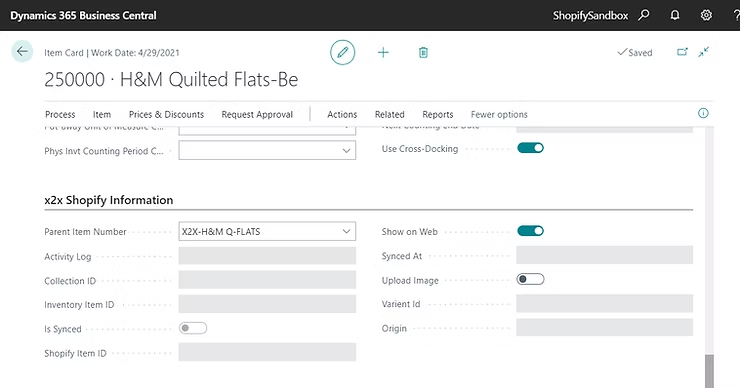Click the collapse page arrows icon
The width and height of the screenshot is (740, 388).
pos(704,52)
